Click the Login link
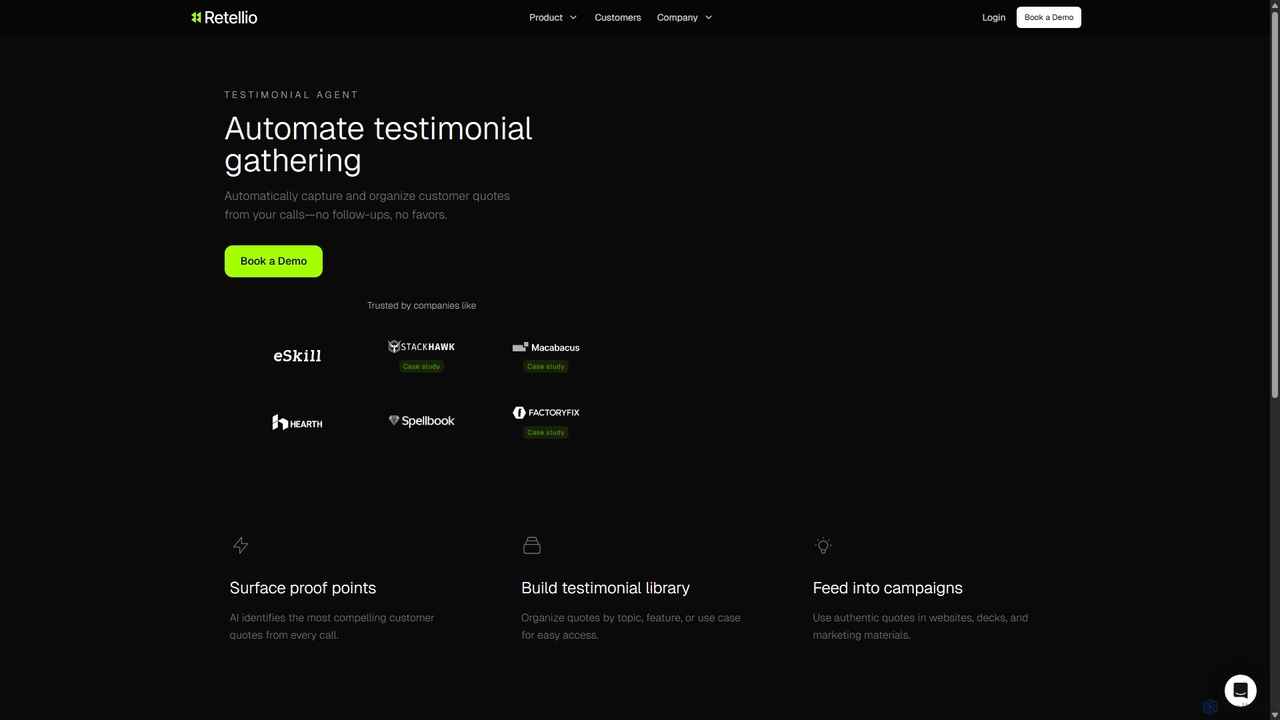This screenshot has height=720, width=1280. [993, 17]
